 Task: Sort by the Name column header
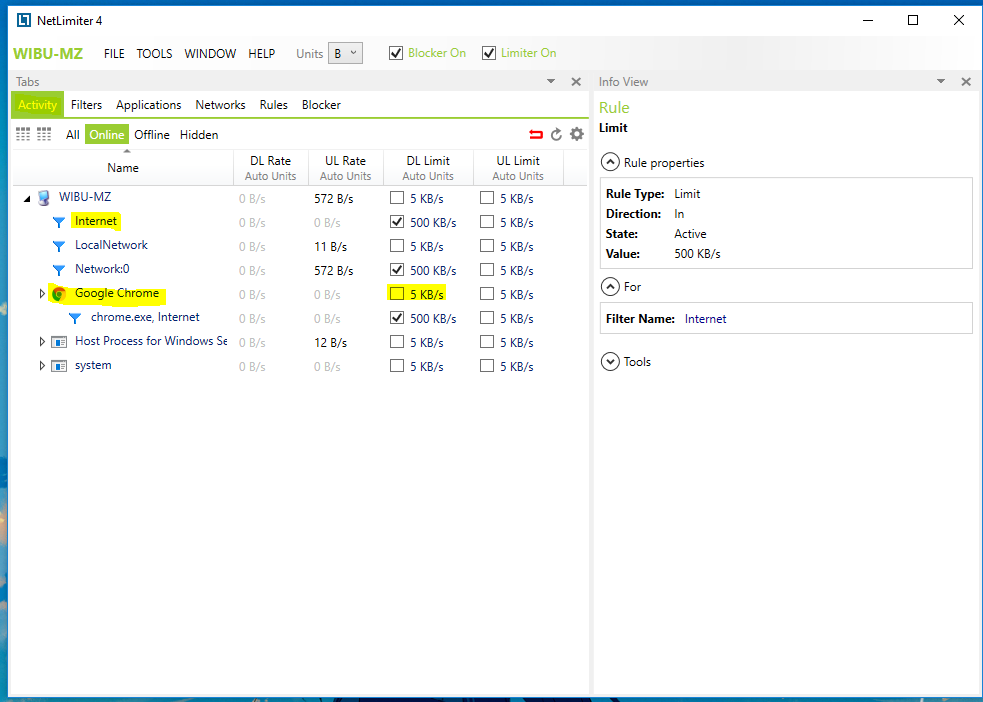coord(123,168)
